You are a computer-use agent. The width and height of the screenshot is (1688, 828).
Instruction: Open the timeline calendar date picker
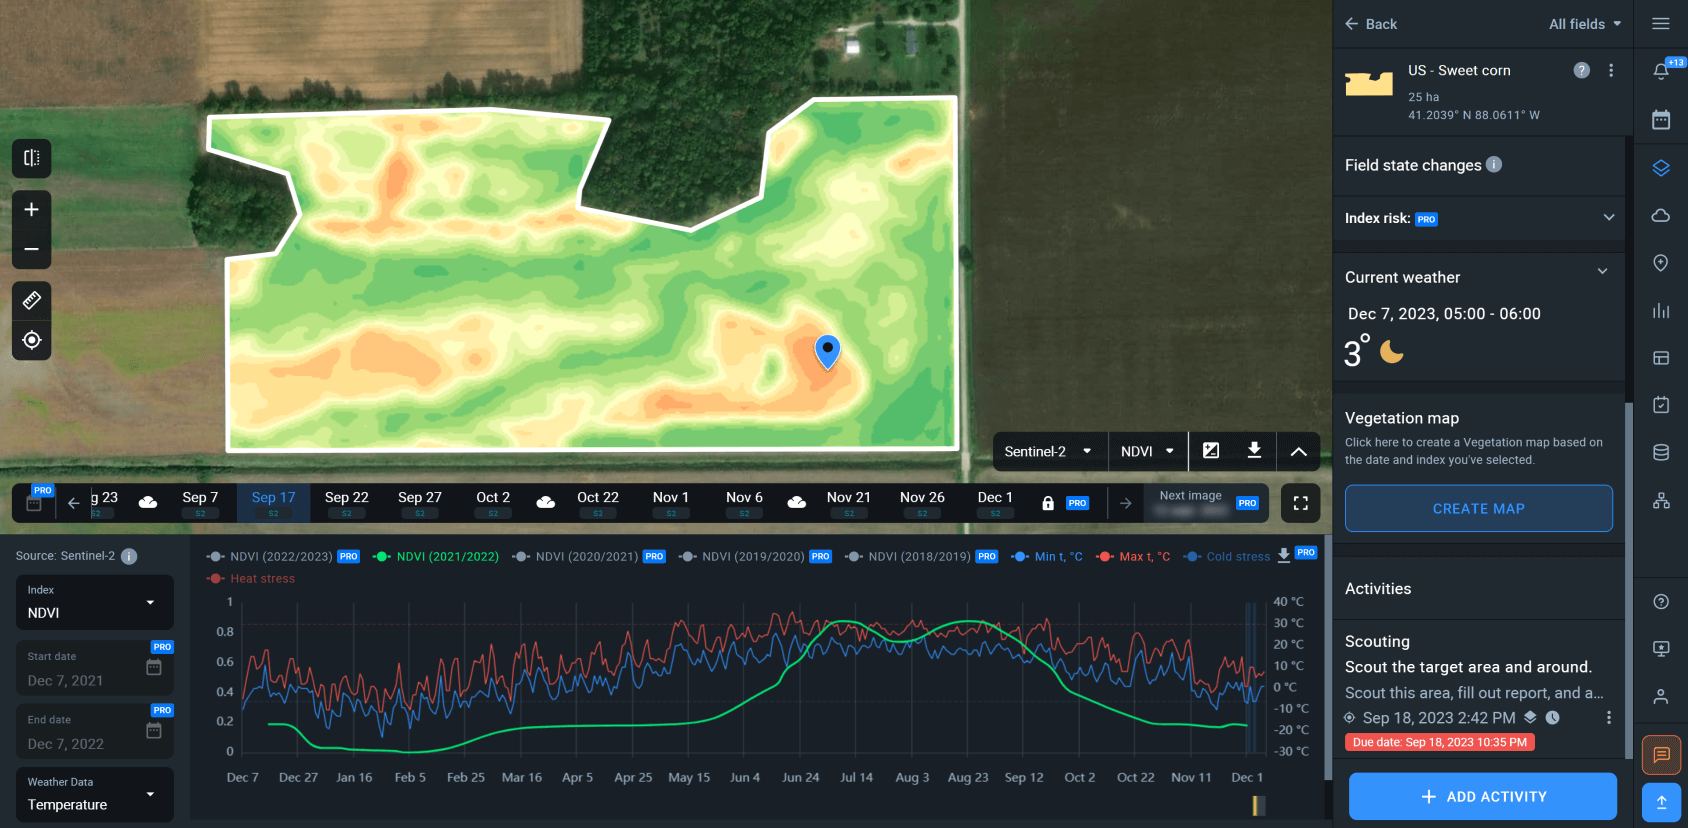tap(34, 503)
